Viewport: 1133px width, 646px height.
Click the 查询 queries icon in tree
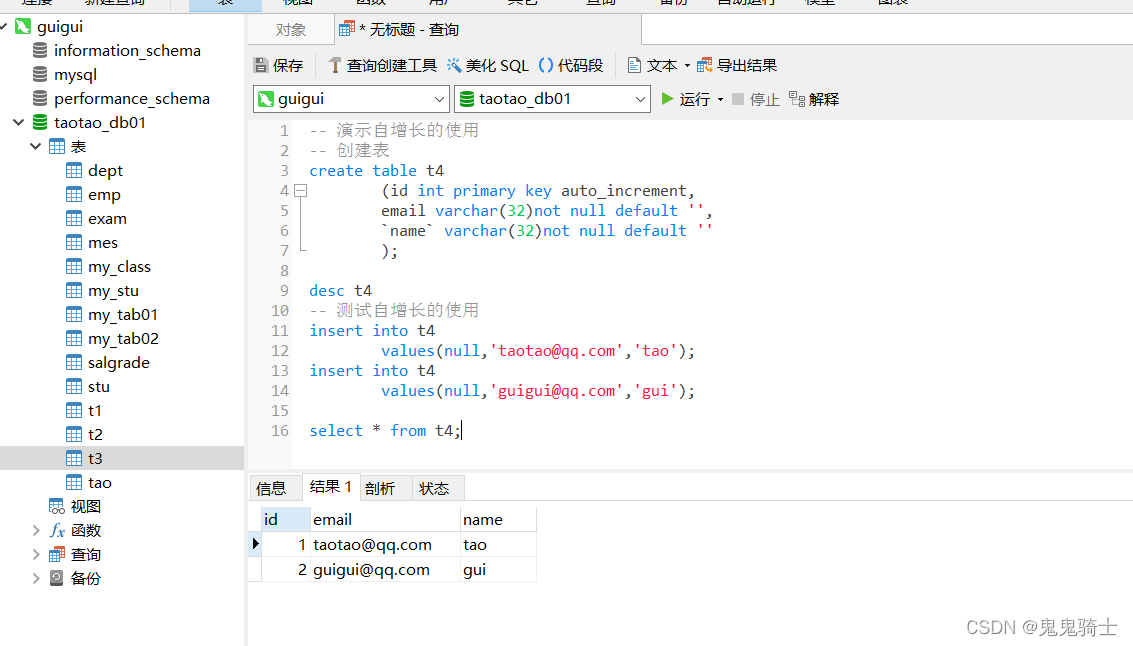click(x=57, y=554)
